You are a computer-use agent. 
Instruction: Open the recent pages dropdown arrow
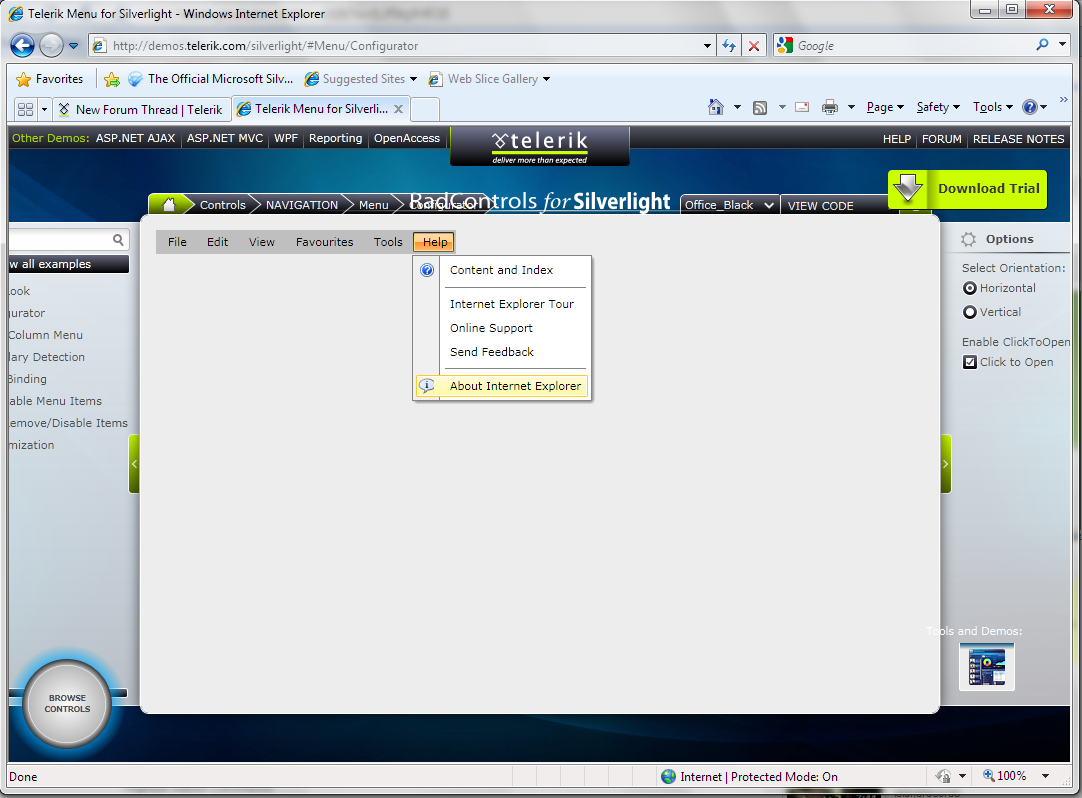[73, 46]
